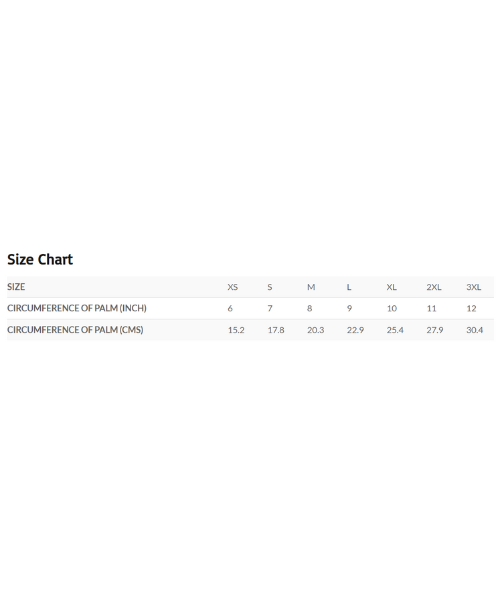Click the SIZE row label
This screenshot has height=600, width=500.
[16, 287]
